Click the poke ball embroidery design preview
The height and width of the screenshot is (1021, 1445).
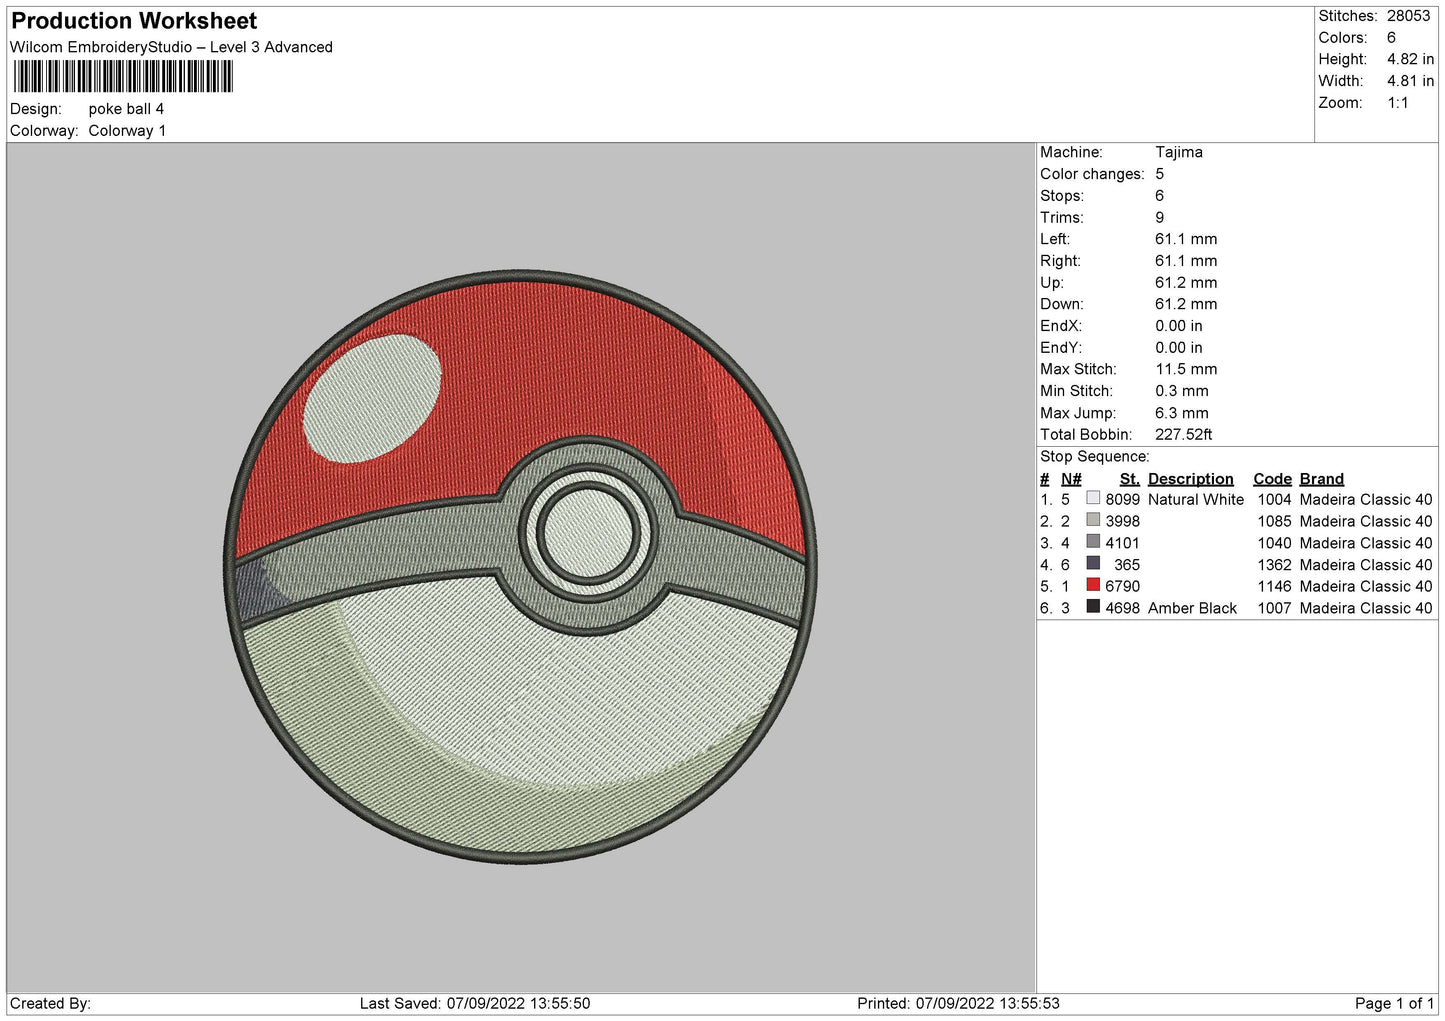point(520,566)
